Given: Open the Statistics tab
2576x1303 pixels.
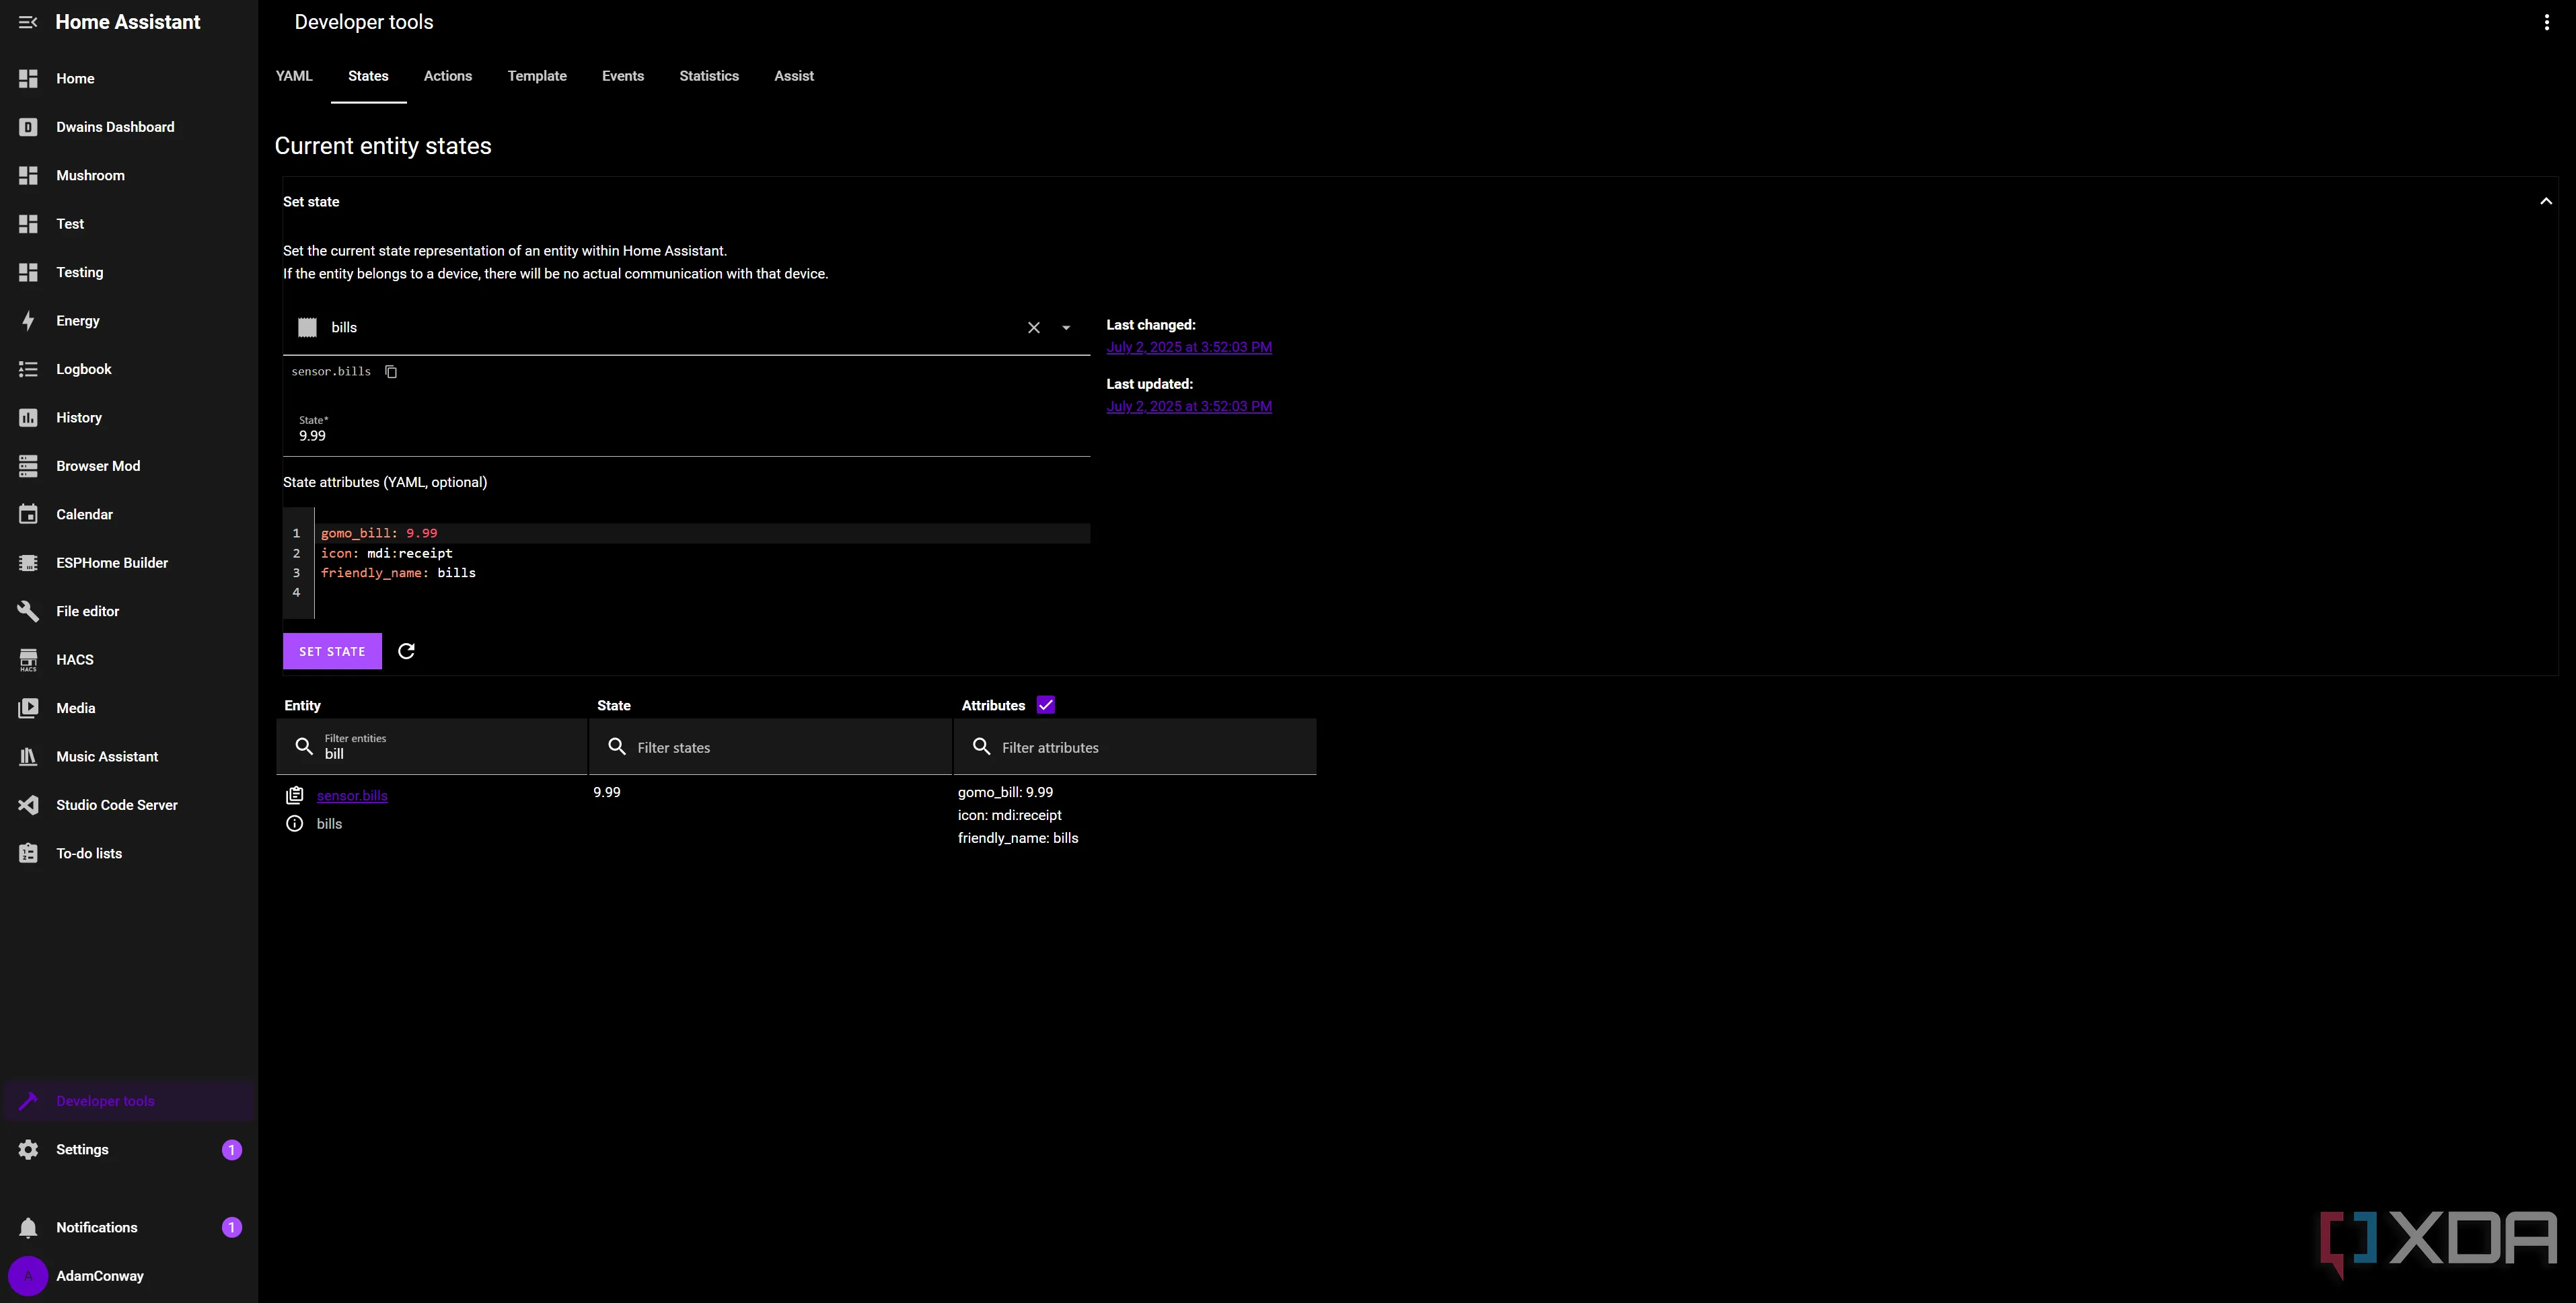Looking at the screenshot, I should tap(709, 76).
